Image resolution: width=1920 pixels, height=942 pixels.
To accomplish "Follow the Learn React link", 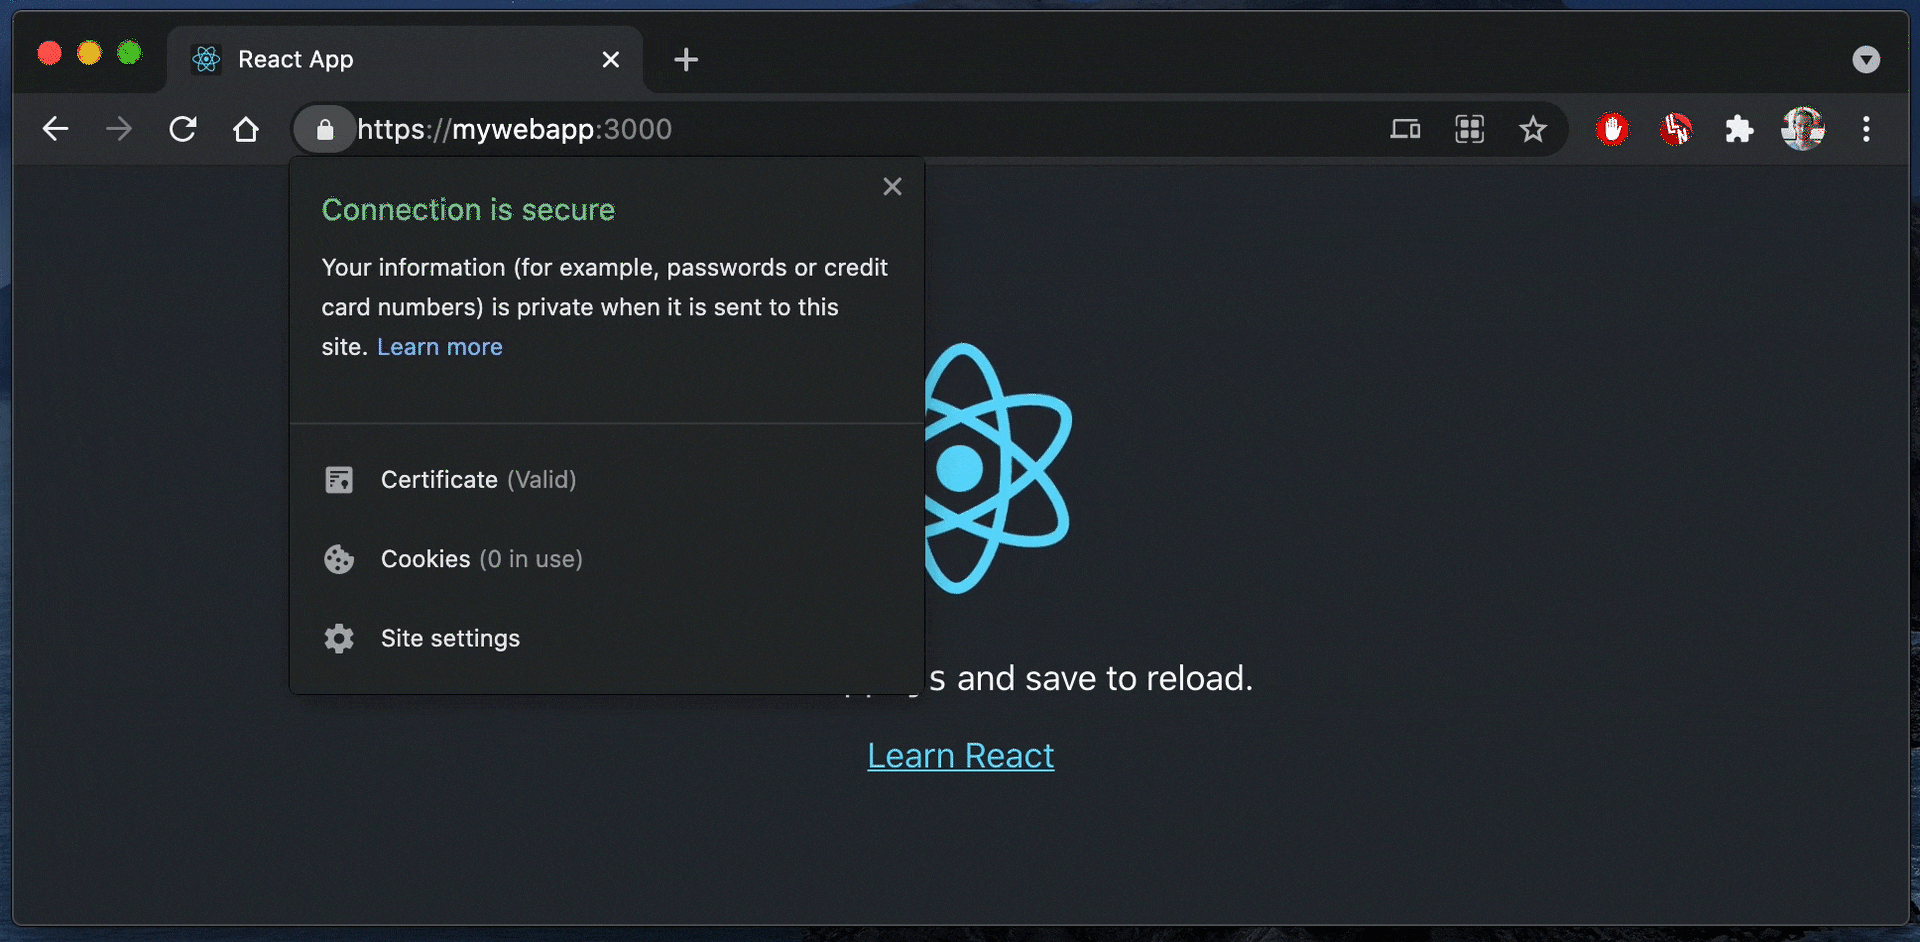I will [x=960, y=756].
